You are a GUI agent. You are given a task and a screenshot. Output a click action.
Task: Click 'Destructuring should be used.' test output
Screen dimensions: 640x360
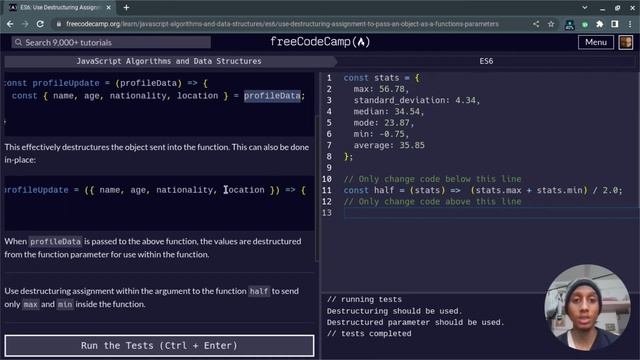394,311
